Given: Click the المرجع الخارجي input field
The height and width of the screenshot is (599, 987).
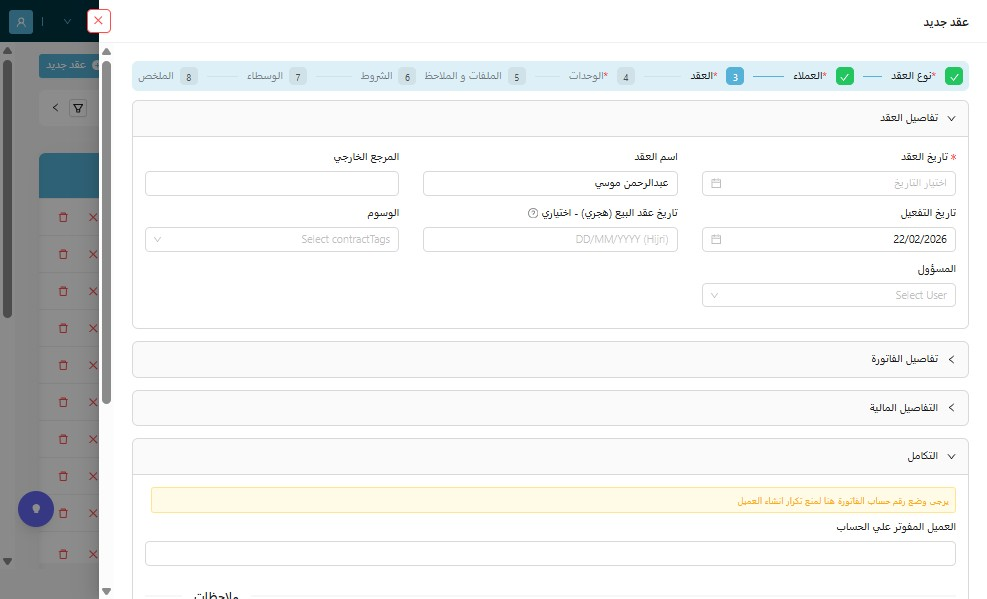Looking at the screenshot, I should 272,183.
